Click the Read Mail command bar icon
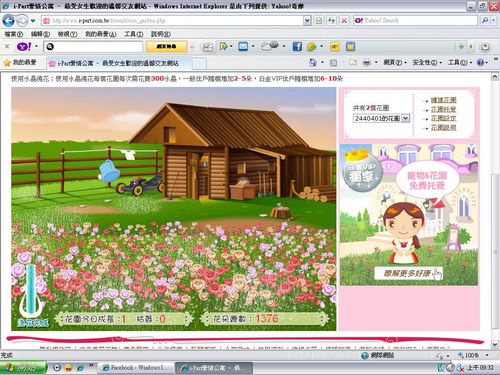This screenshot has width=500, height=375. point(353,63)
